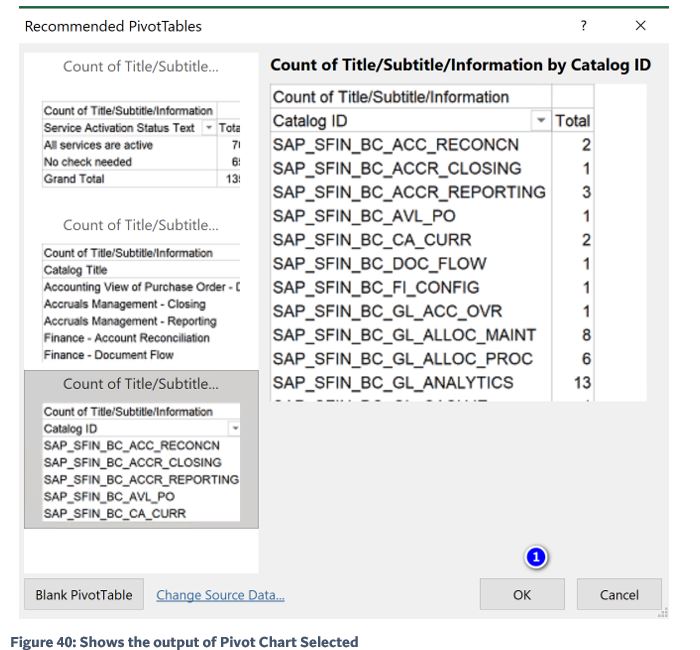Click total value 13 for GL_ANALYTICS
Image resolution: width=700 pixels, height=650 pixels.
[x=582, y=383]
